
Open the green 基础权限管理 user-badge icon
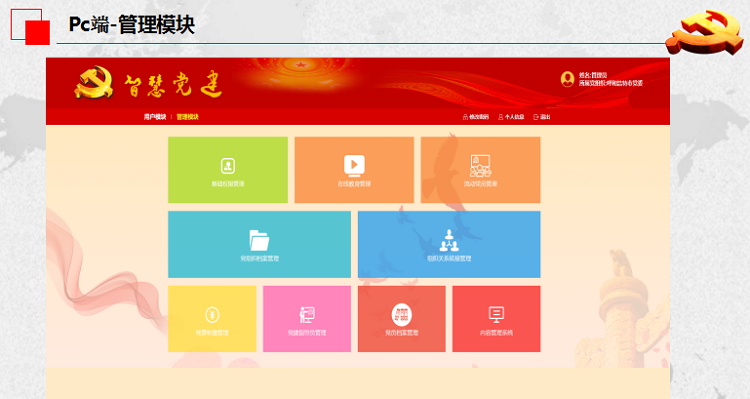pyautogui.click(x=228, y=166)
